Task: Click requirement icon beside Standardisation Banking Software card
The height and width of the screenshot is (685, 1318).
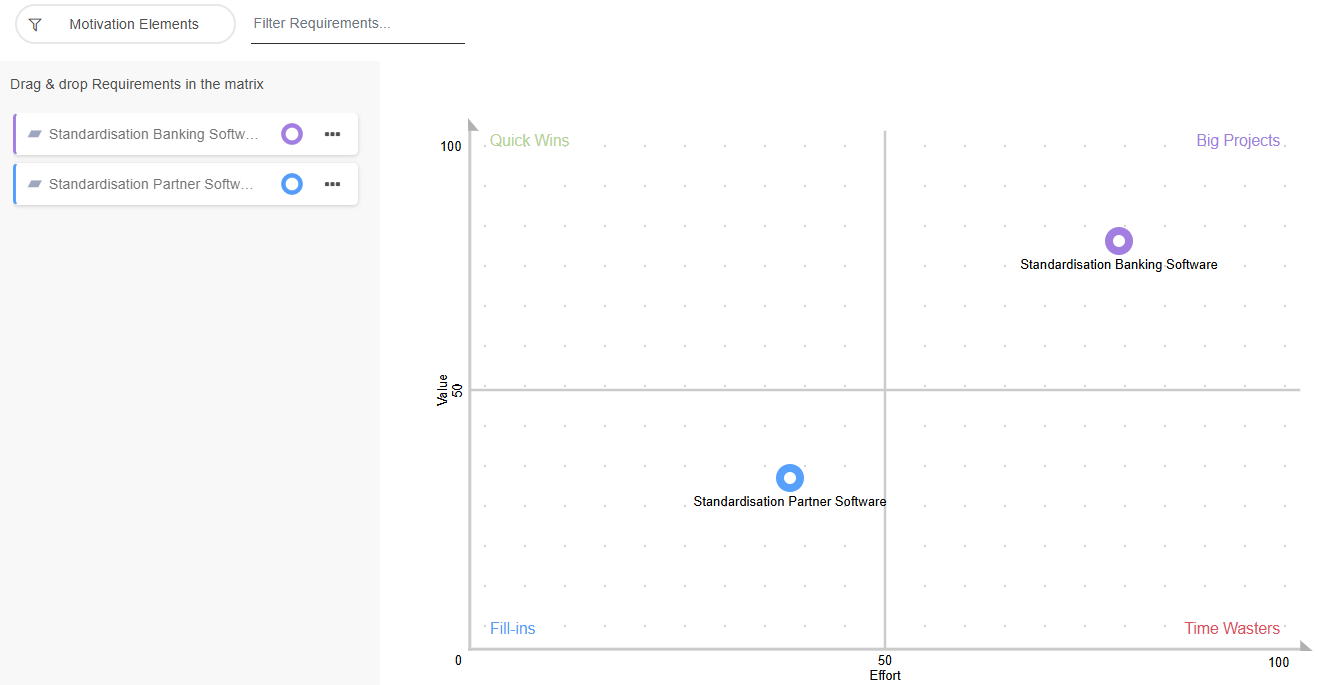Action: [35, 134]
